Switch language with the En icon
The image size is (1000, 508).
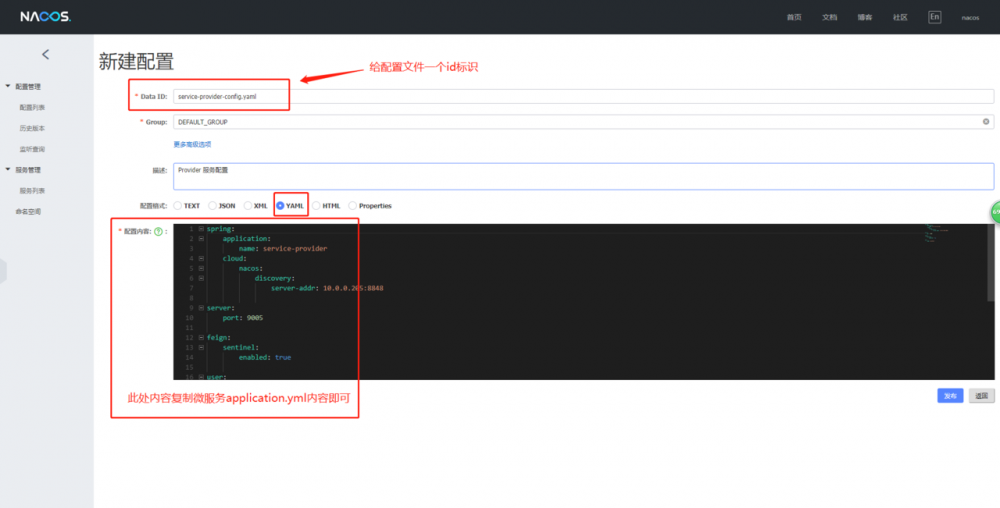934,17
